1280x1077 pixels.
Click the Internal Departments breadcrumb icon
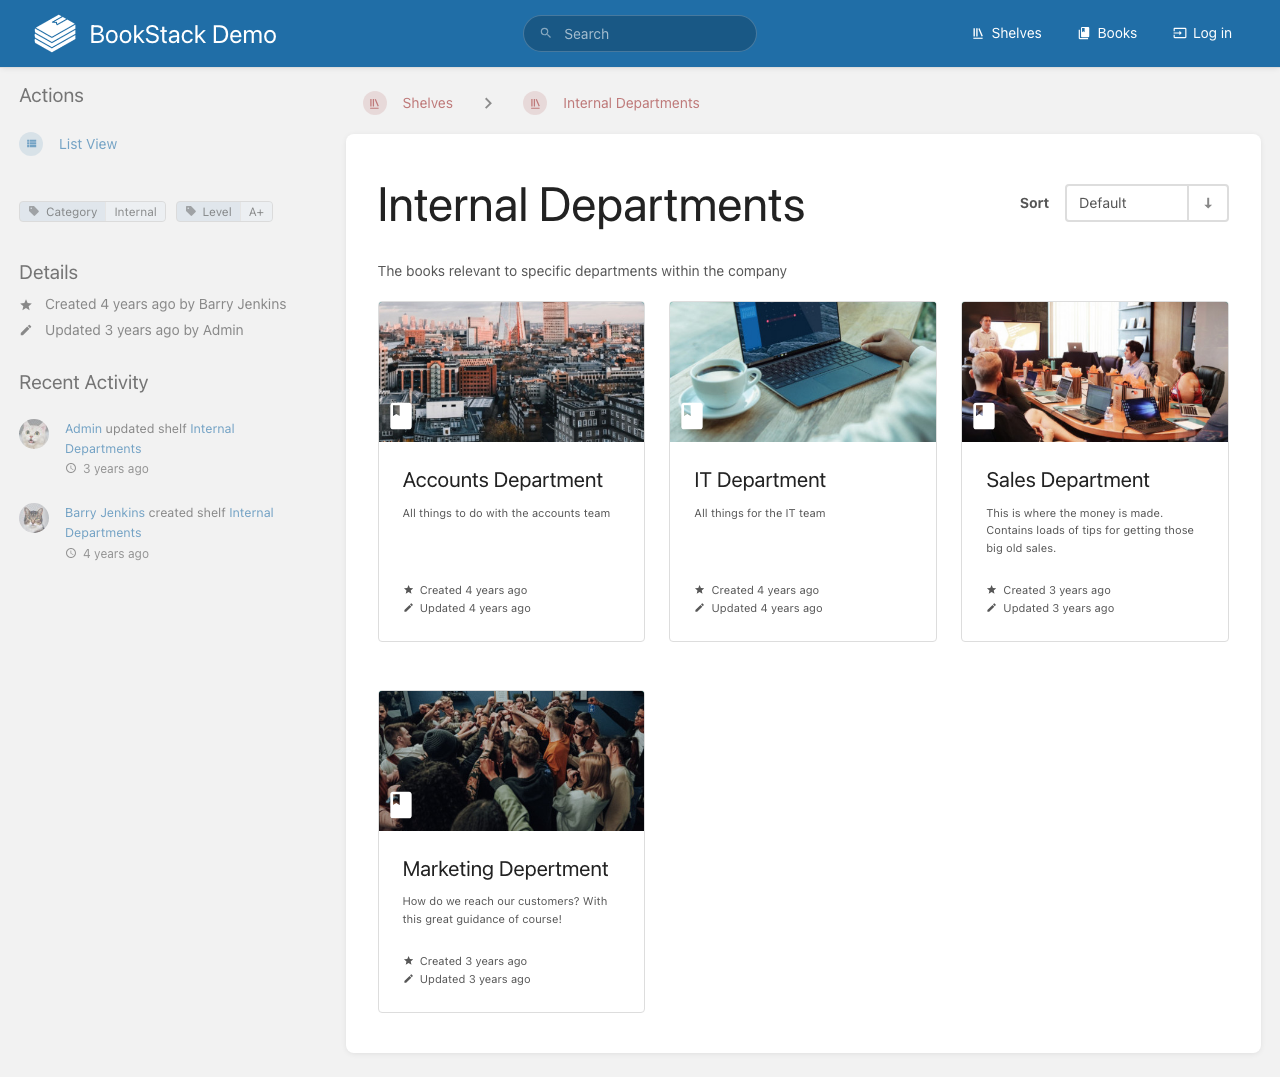[535, 103]
